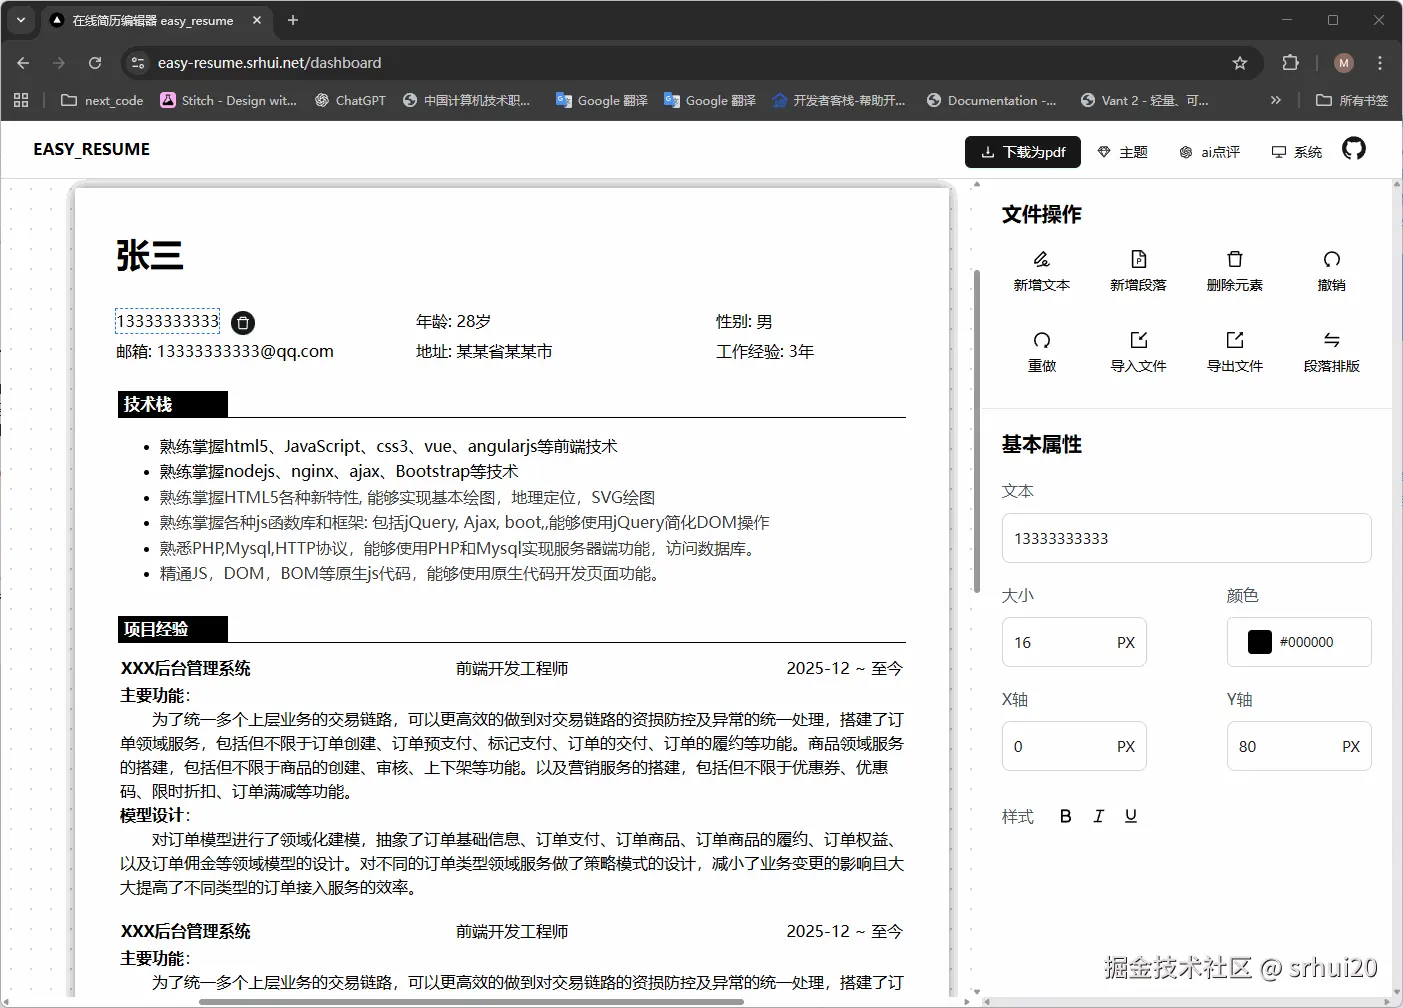The height and width of the screenshot is (1008, 1403).
Task: Click the bullet 熟练掌握nodejs、nginx、ajax line
Action: [x=339, y=471]
